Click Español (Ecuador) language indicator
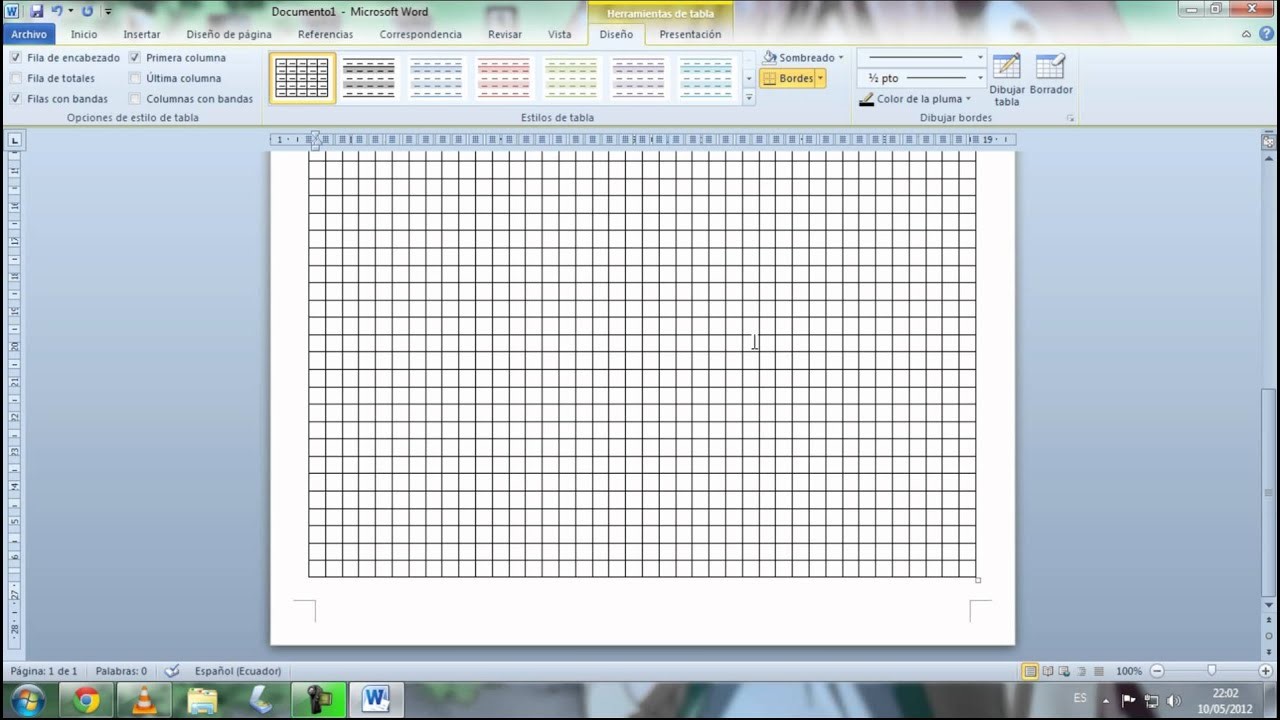The image size is (1280, 720). (x=237, y=671)
